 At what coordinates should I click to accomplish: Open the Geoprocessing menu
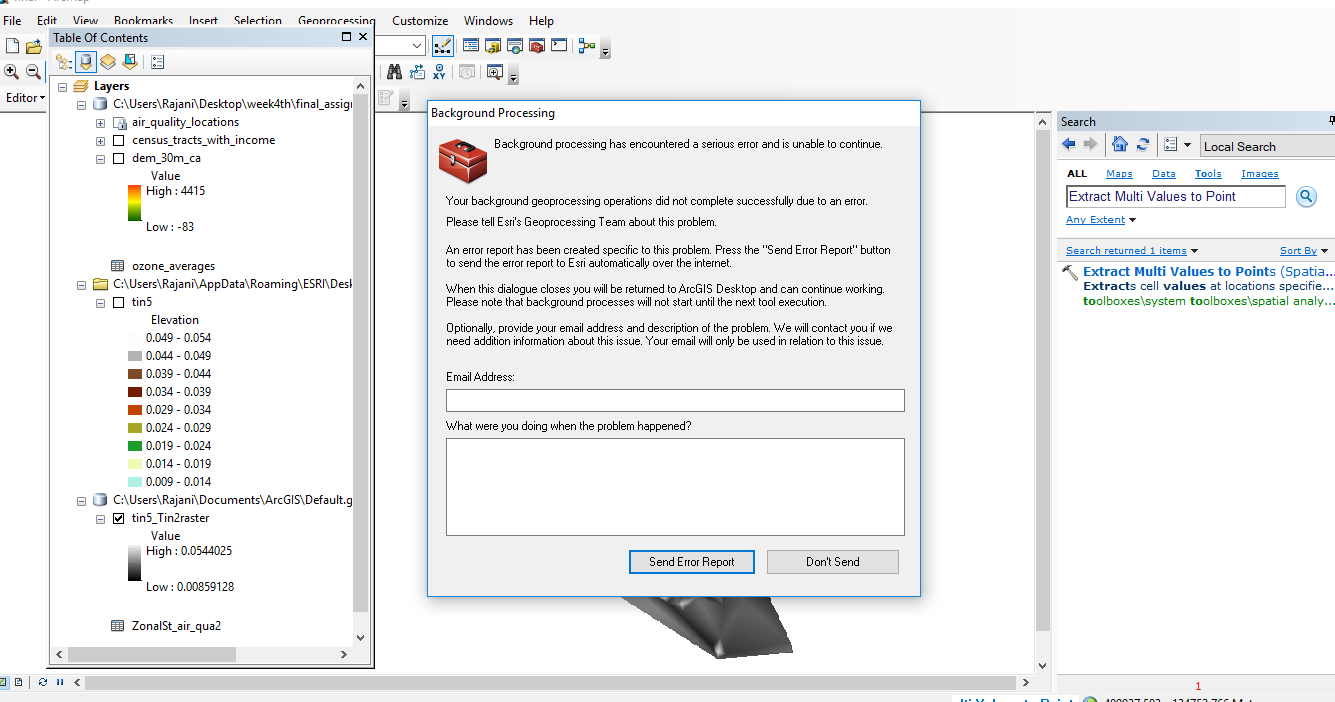[336, 20]
